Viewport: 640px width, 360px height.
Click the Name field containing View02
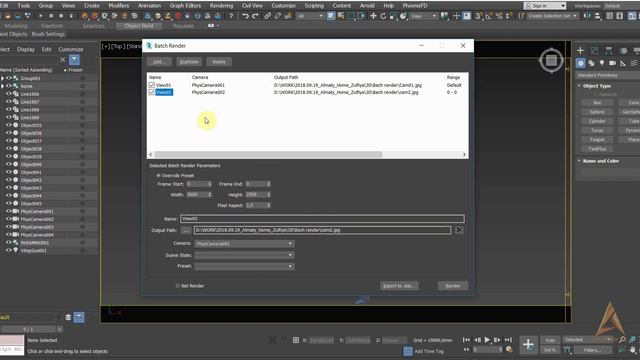click(x=322, y=219)
